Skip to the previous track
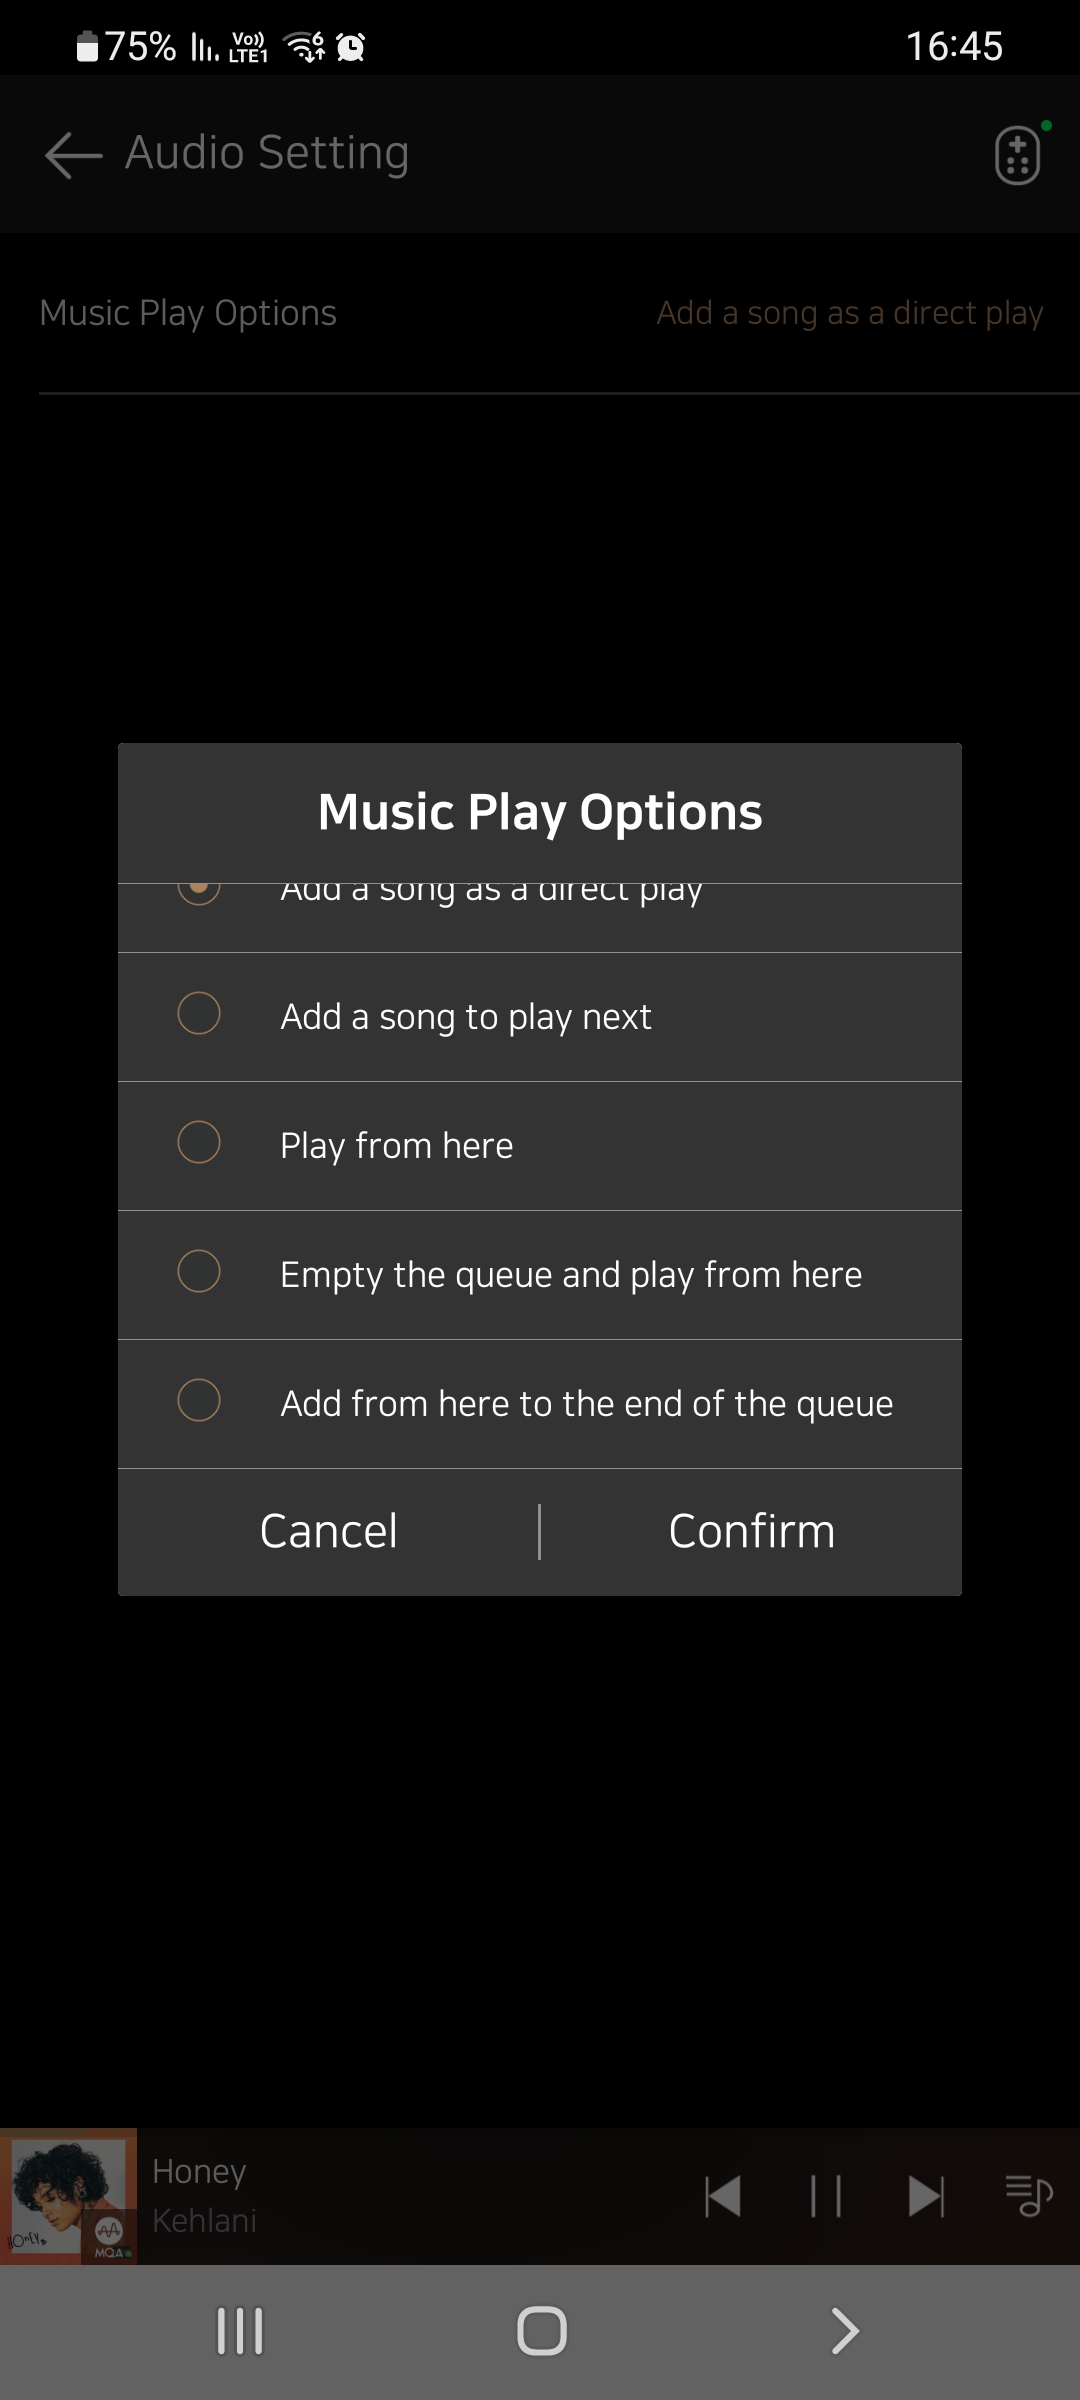This screenshot has height=2400, width=1080. tap(723, 2197)
